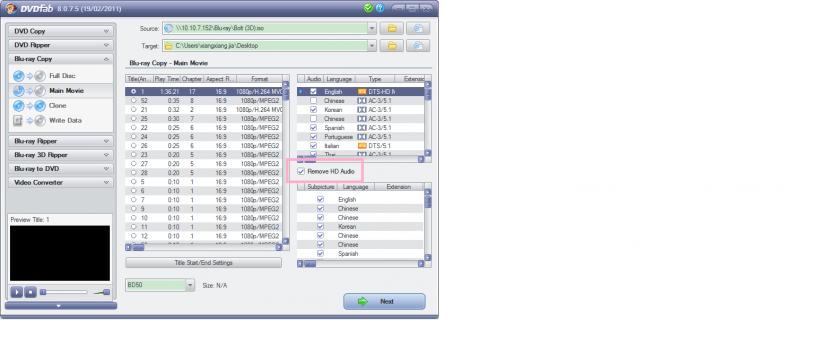Open the BD50 output size dropdown
The height and width of the screenshot is (362, 830).
(190, 285)
